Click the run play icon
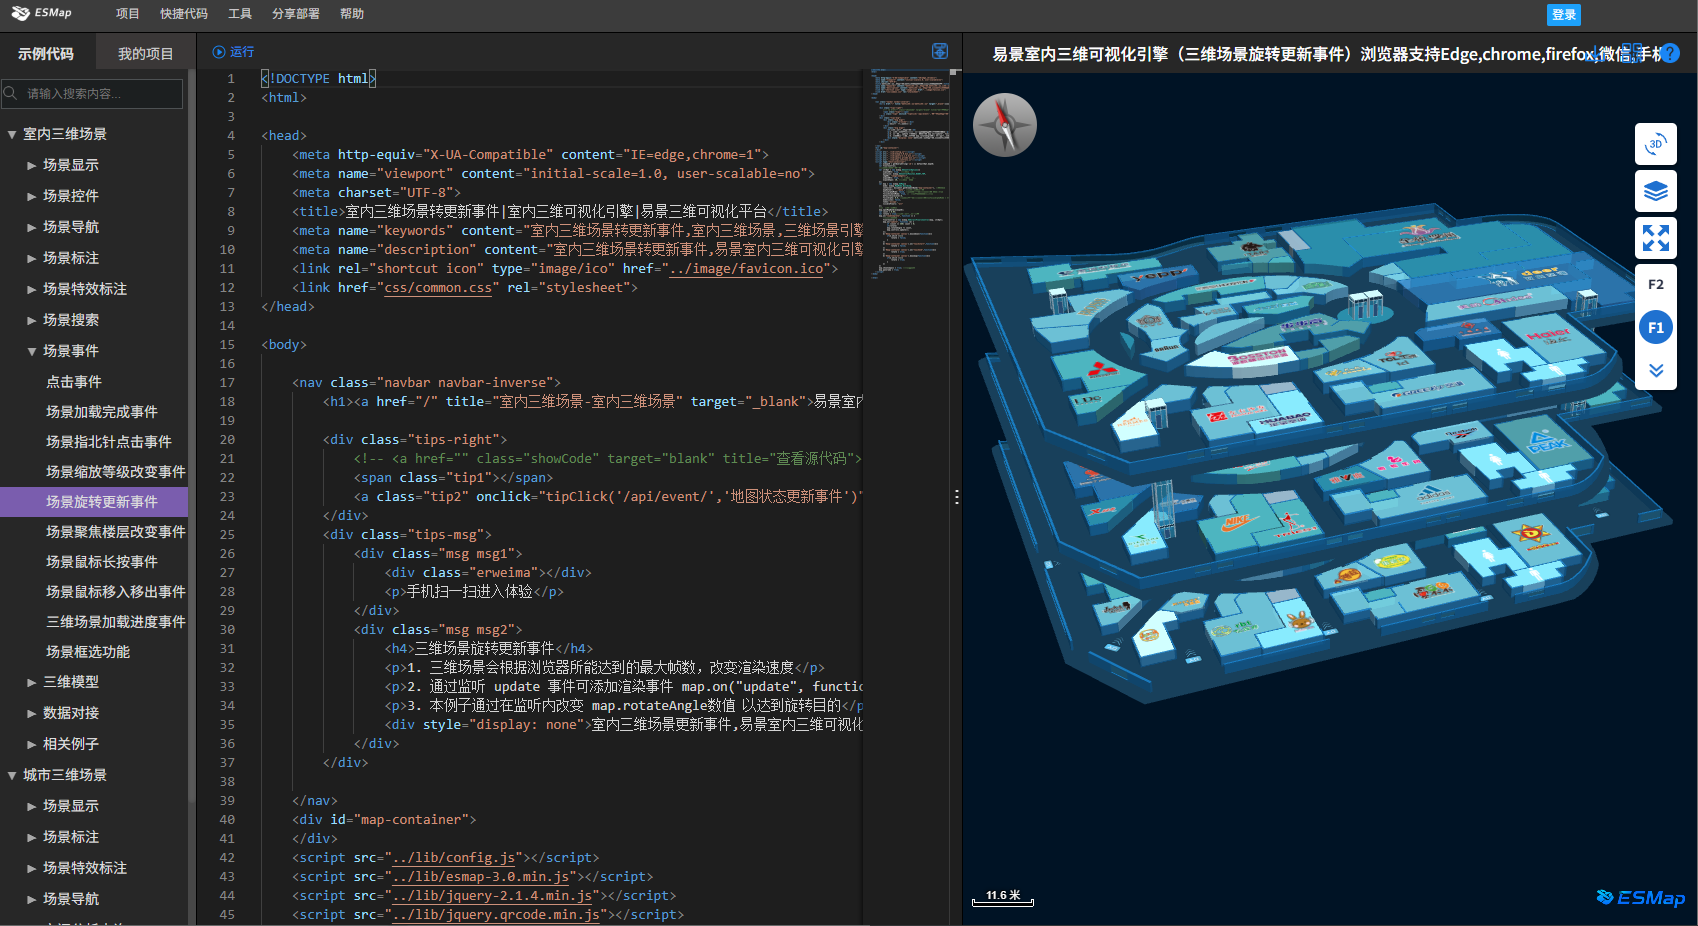Screen dimensions: 1698x926 [x=219, y=52]
